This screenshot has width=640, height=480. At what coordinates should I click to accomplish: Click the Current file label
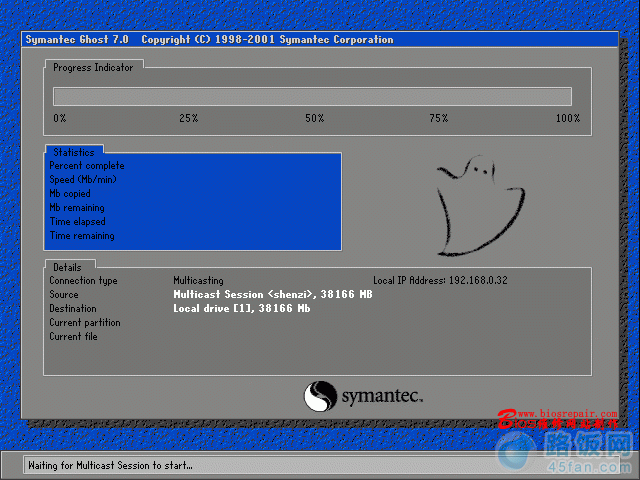tap(73, 336)
